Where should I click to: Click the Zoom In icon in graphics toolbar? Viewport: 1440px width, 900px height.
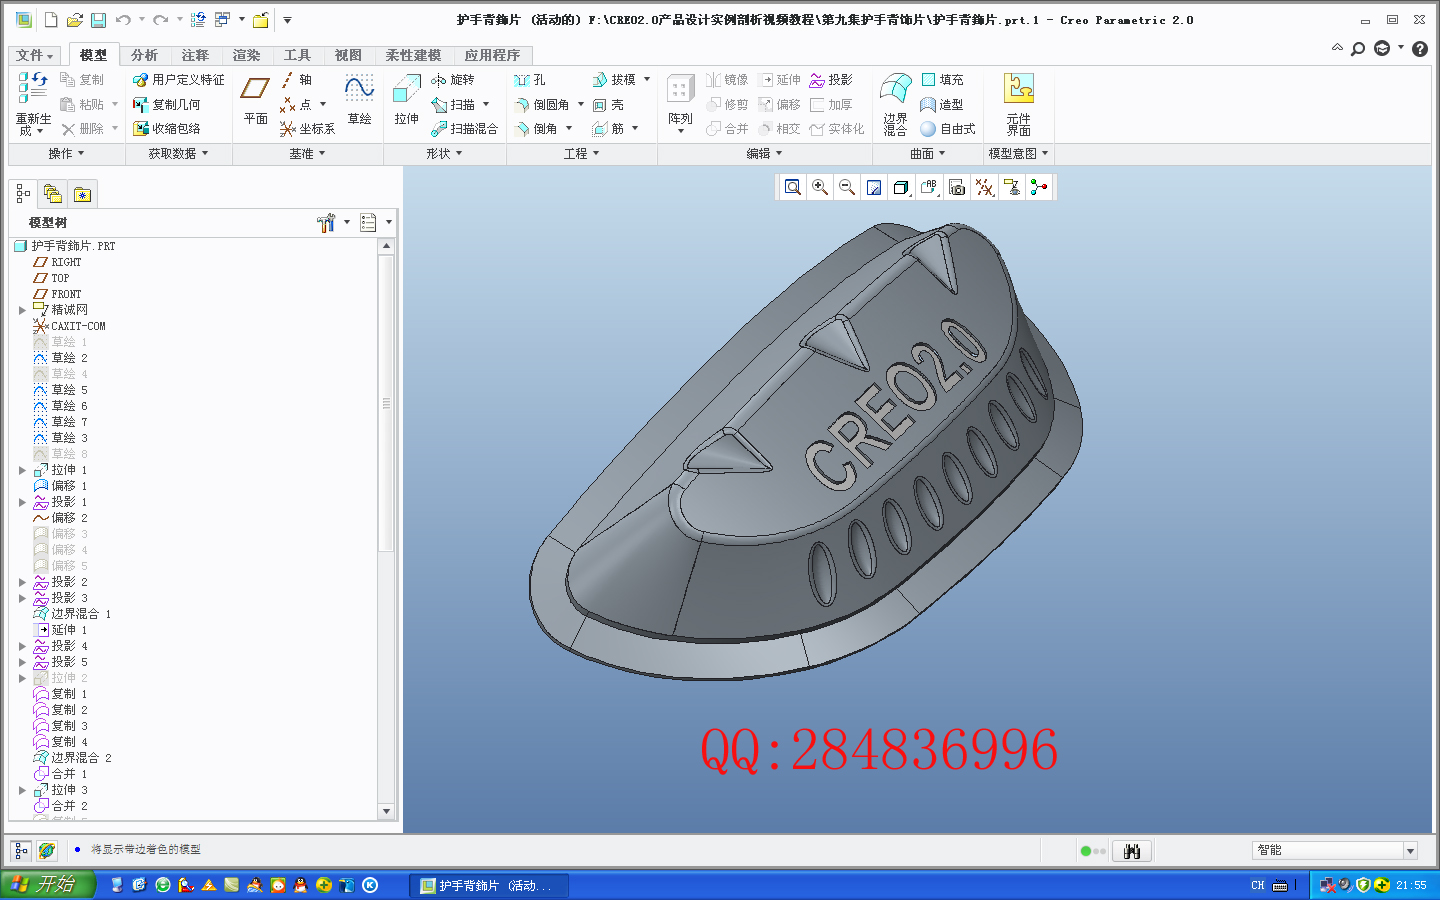820,187
